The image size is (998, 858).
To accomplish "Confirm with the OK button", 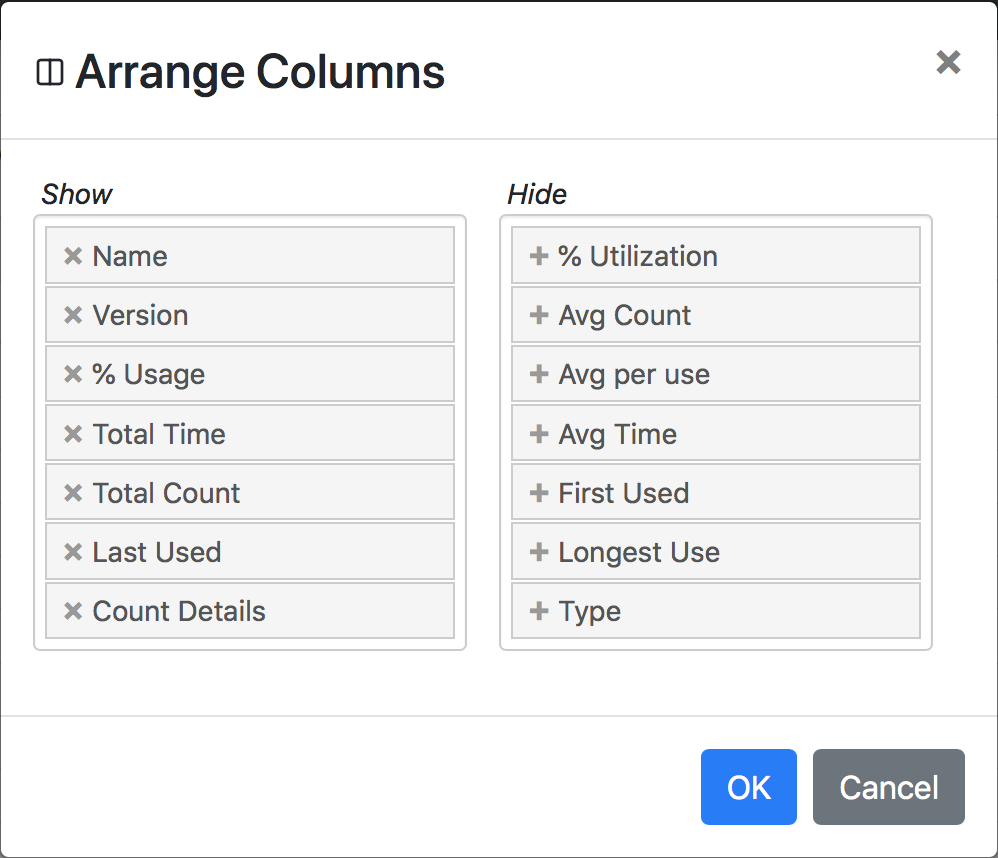I will coord(748,787).
